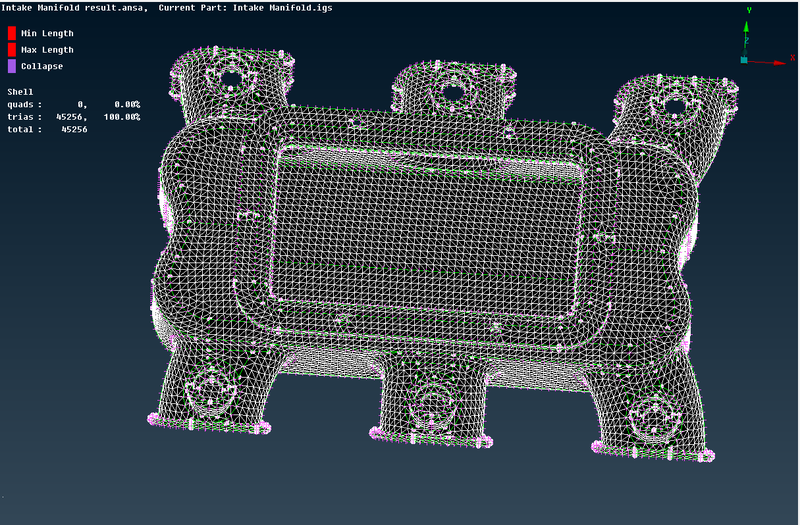800x525 pixels.
Task: Select the Collapse legend label
Action: (42, 66)
